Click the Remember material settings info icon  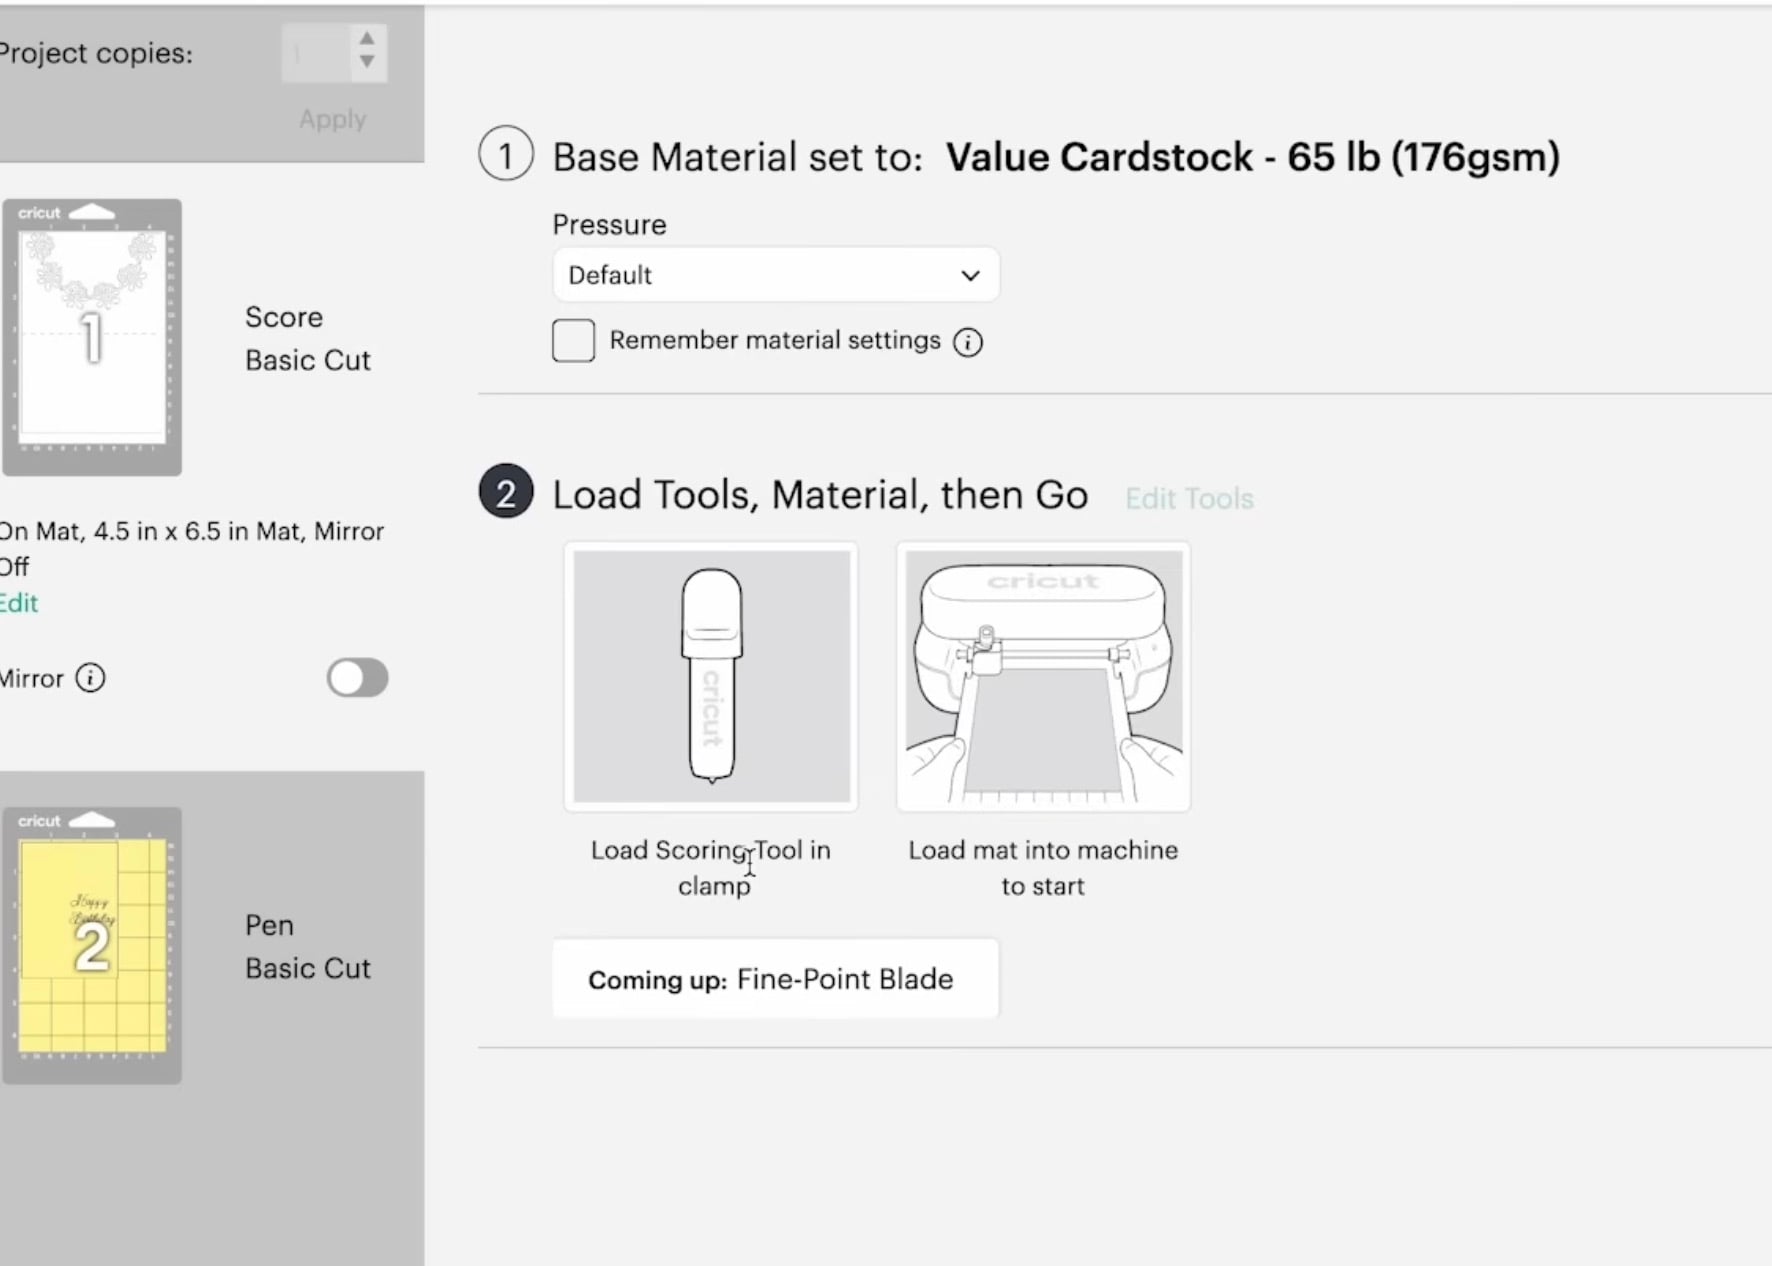click(x=967, y=342)
